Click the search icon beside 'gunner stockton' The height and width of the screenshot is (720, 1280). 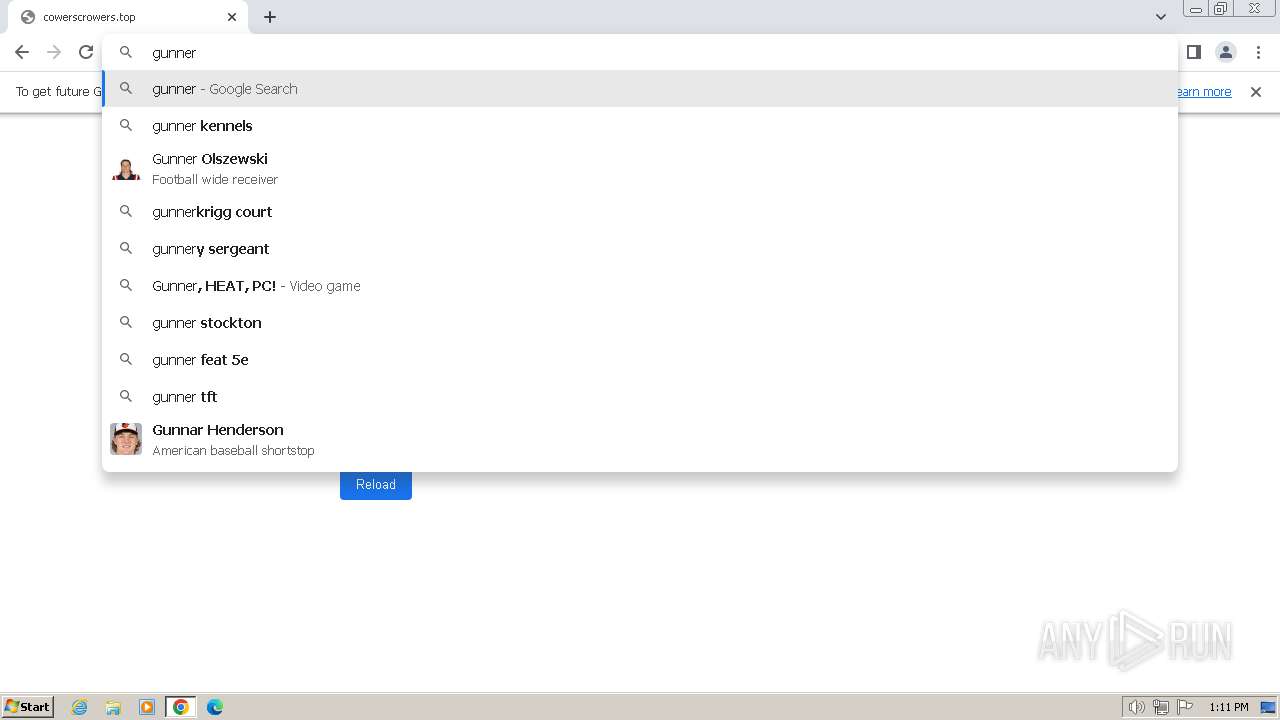click(126, 322)
